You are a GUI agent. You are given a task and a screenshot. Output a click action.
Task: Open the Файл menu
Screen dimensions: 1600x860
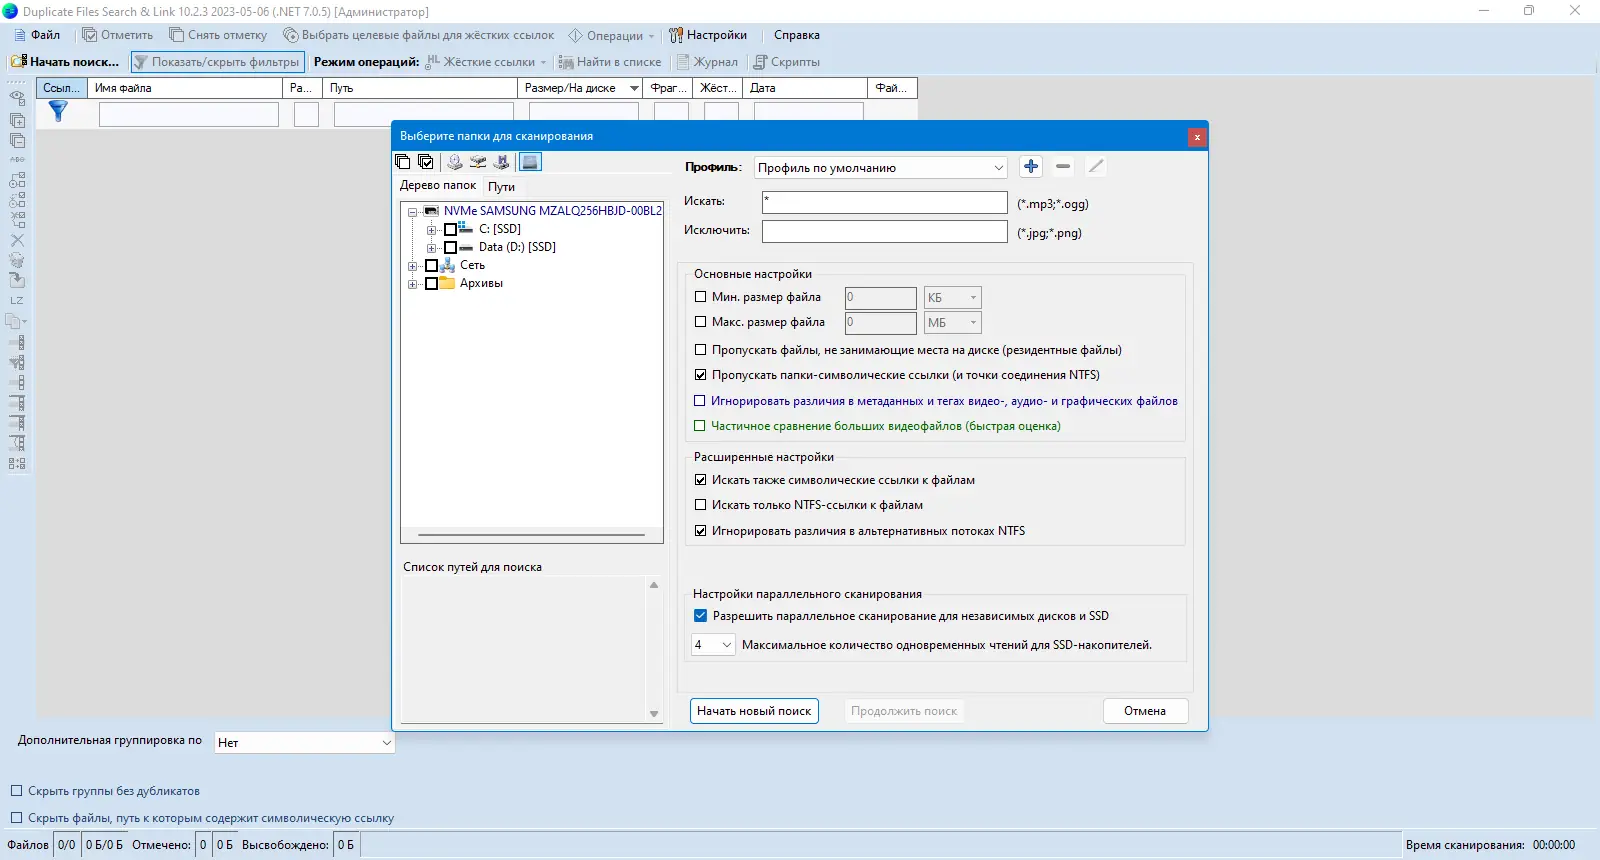(x=37, y=35)
